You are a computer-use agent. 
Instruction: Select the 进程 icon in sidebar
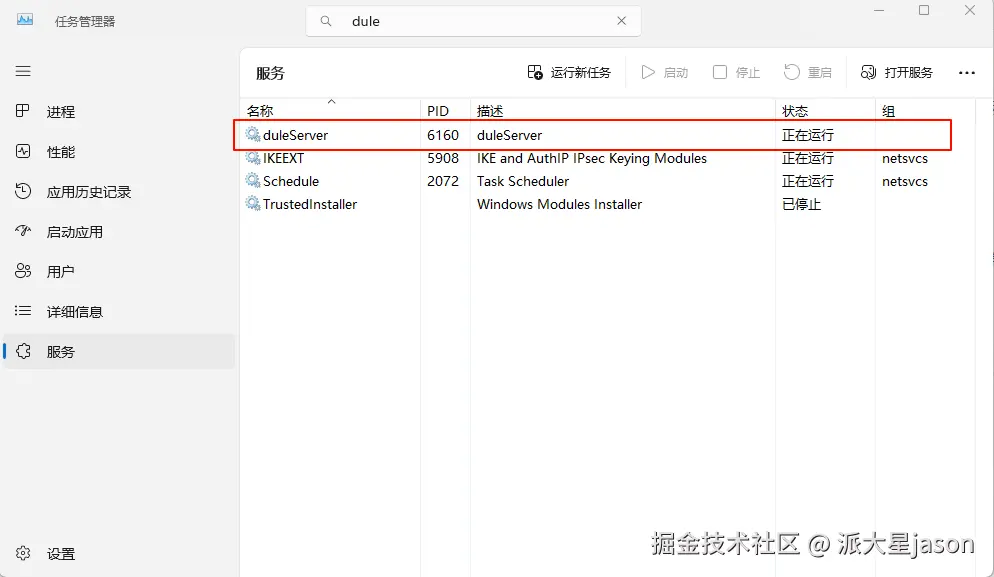pos(23,111)
